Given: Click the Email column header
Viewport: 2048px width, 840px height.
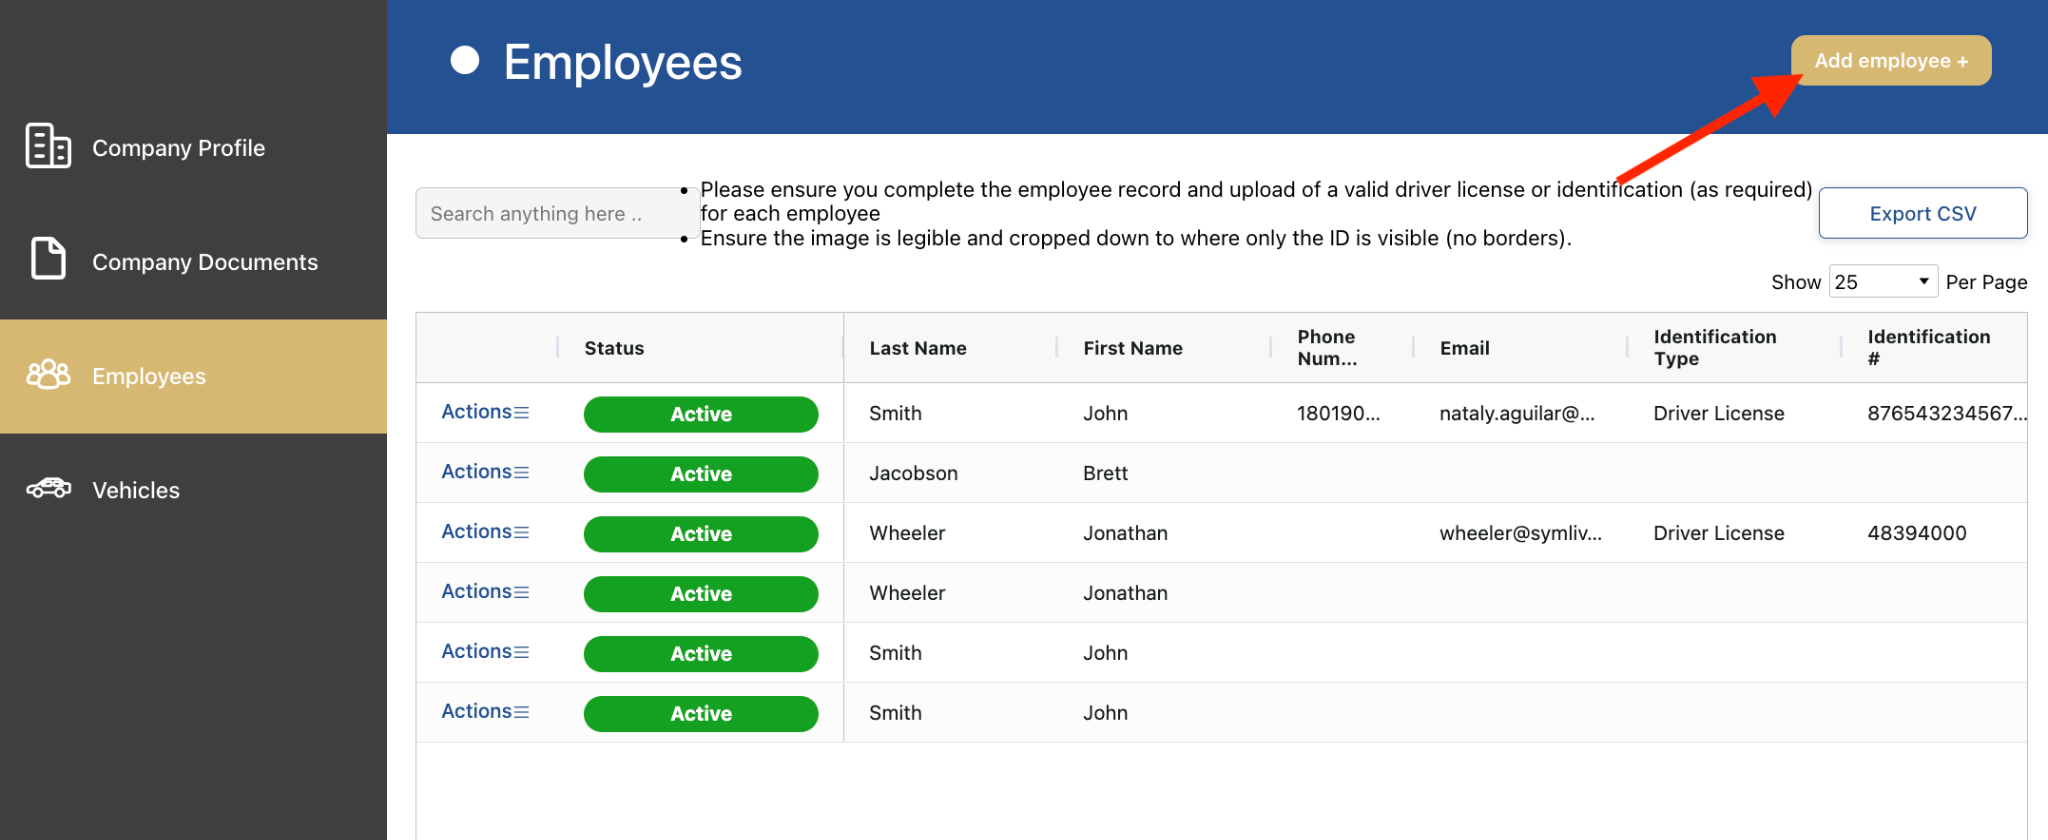Looking at the screenshot, I should pos(1464,348).
